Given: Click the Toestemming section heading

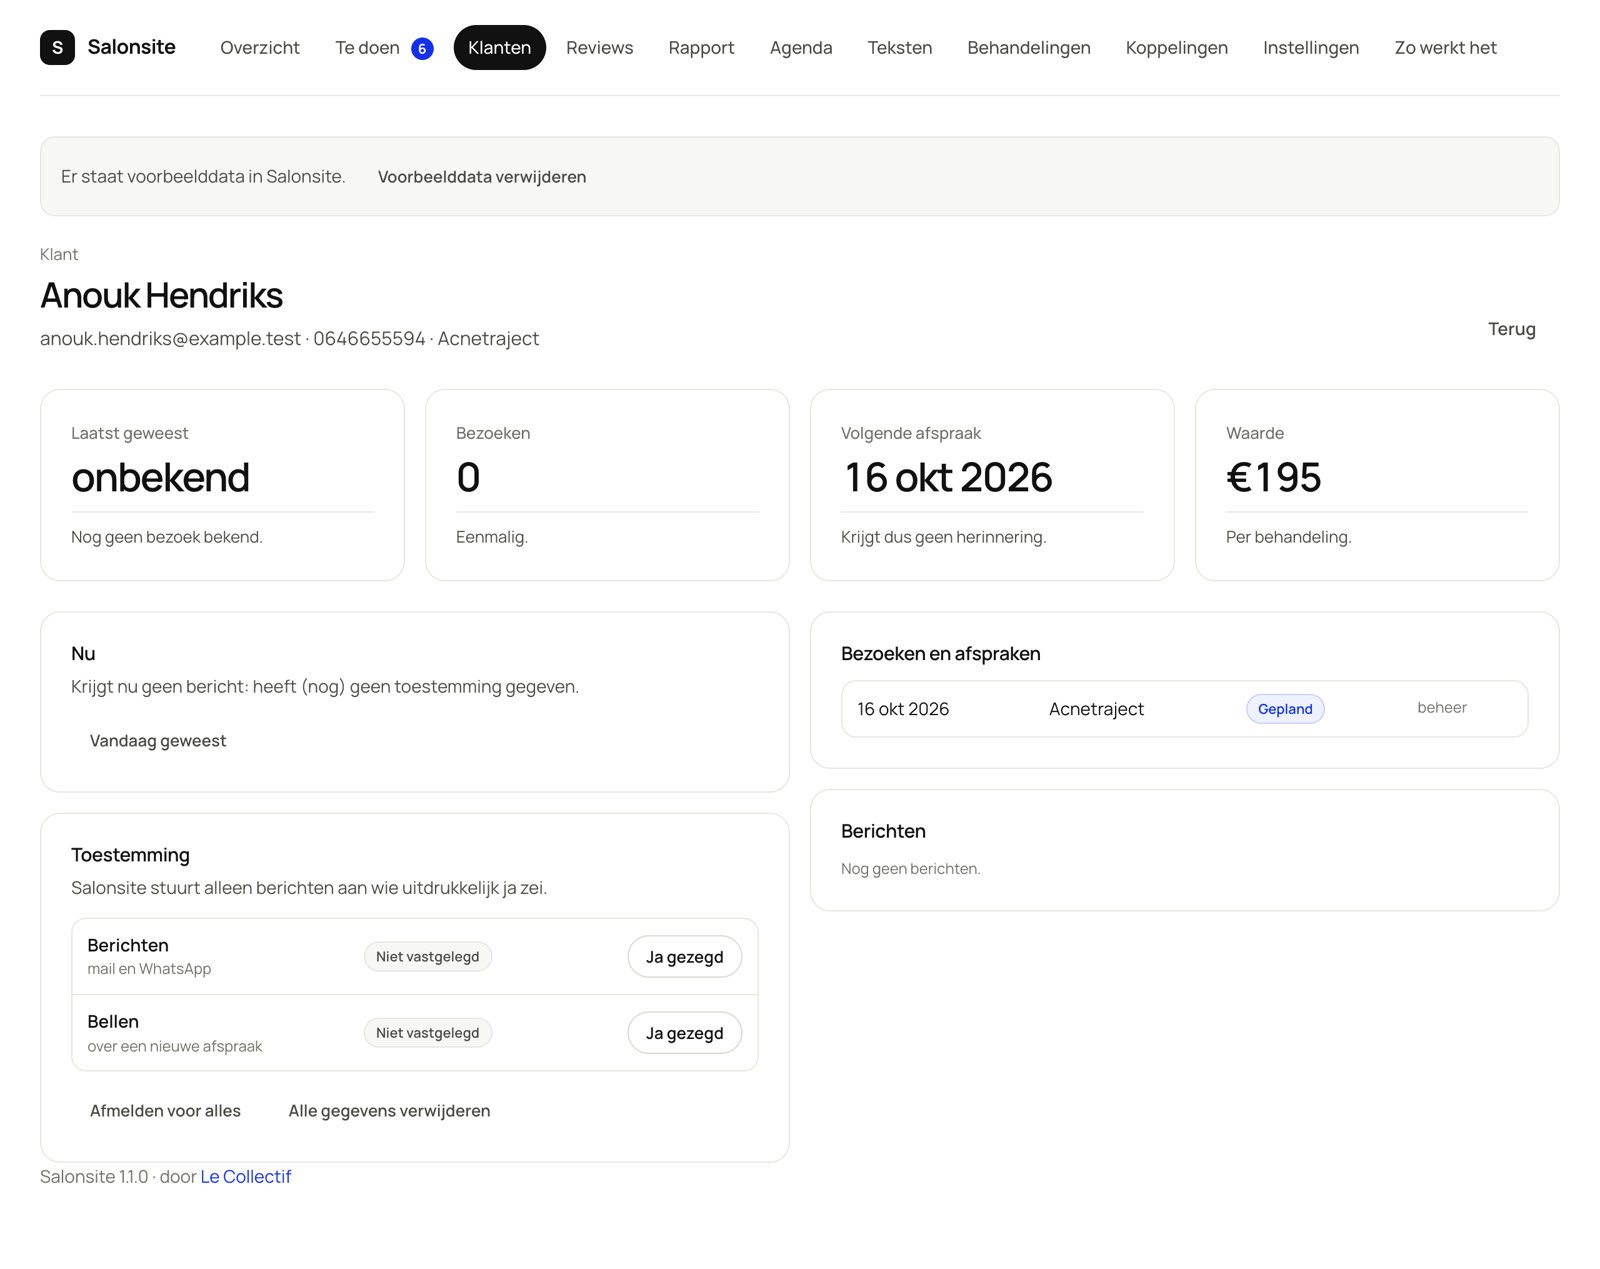Looking at the screenshot, I should tap(130, 855).
